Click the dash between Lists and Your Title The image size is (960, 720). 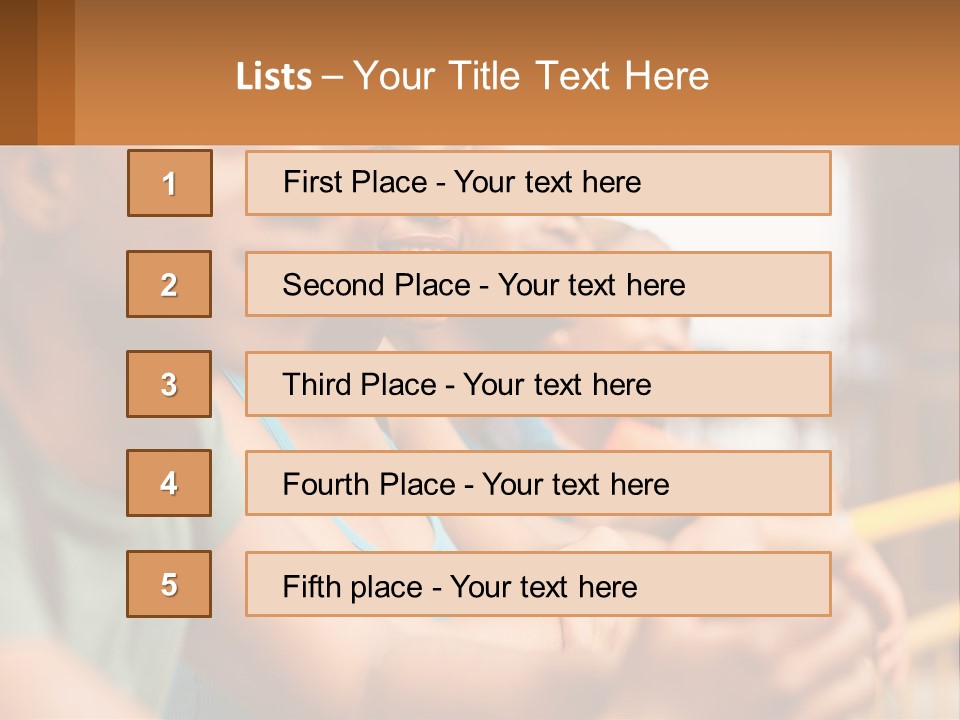click(x=331, y=77)
